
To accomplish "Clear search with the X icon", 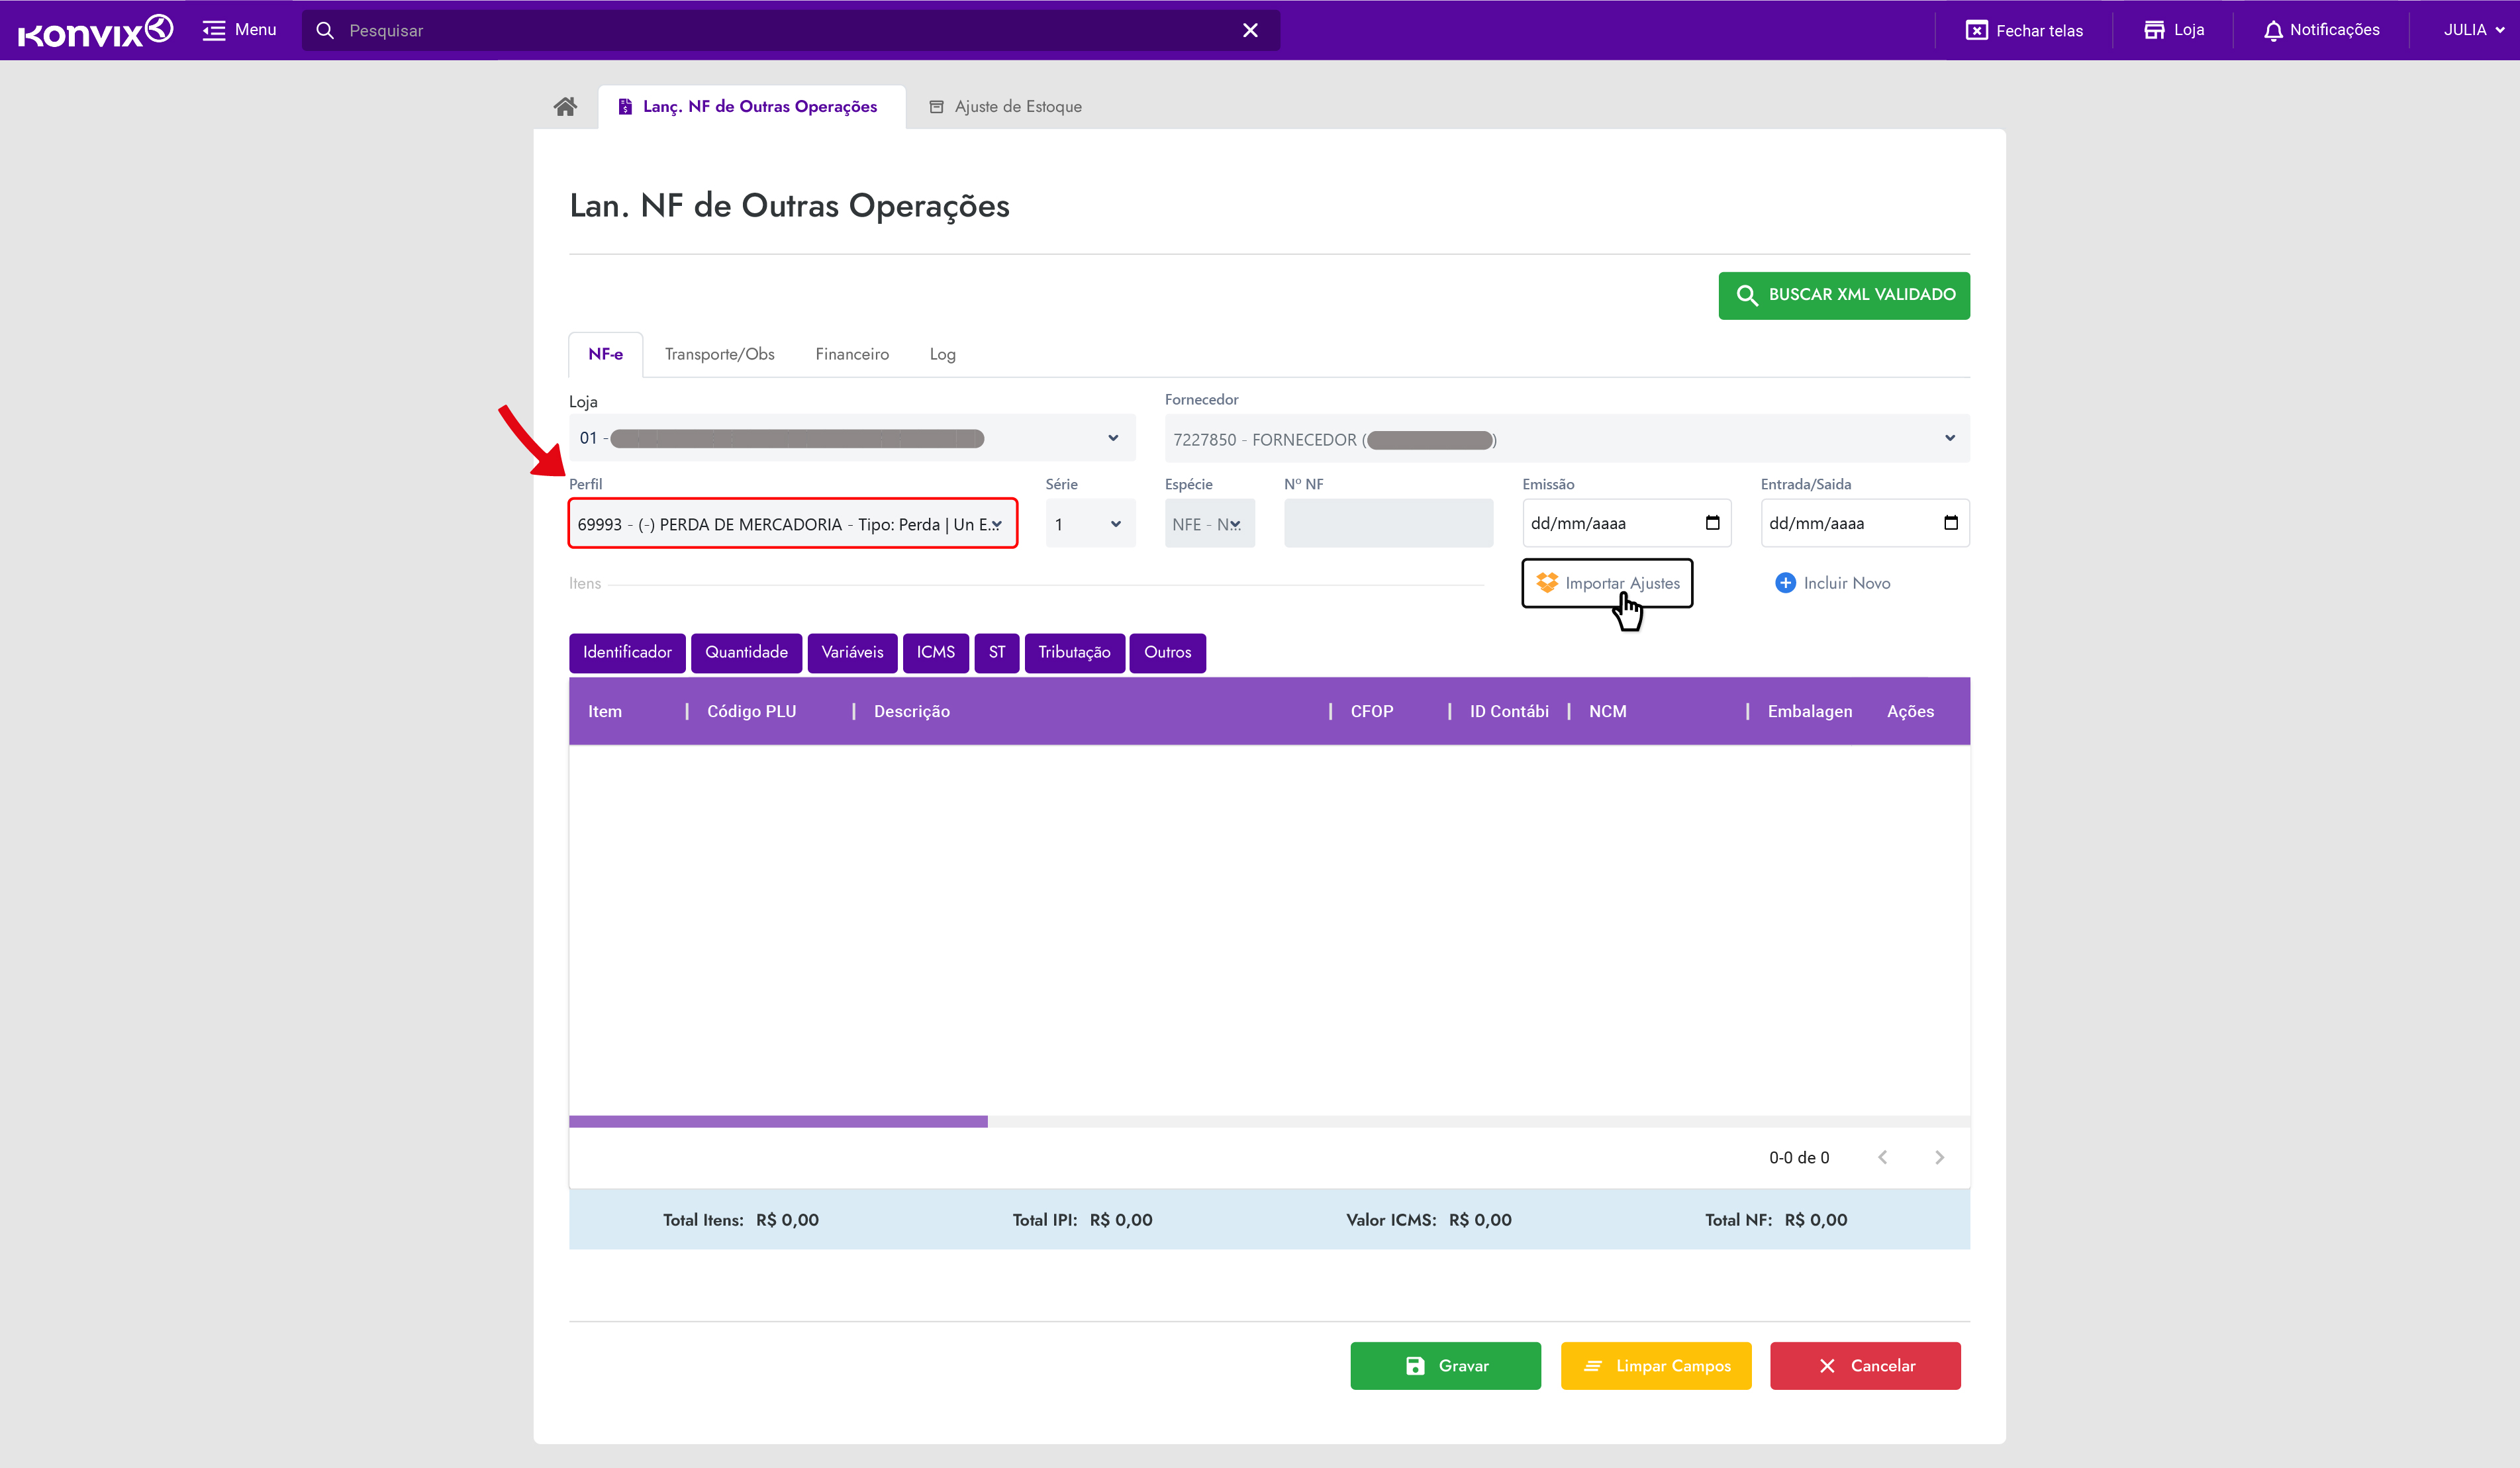I will pyautogui.click(x=1250, y=30).
